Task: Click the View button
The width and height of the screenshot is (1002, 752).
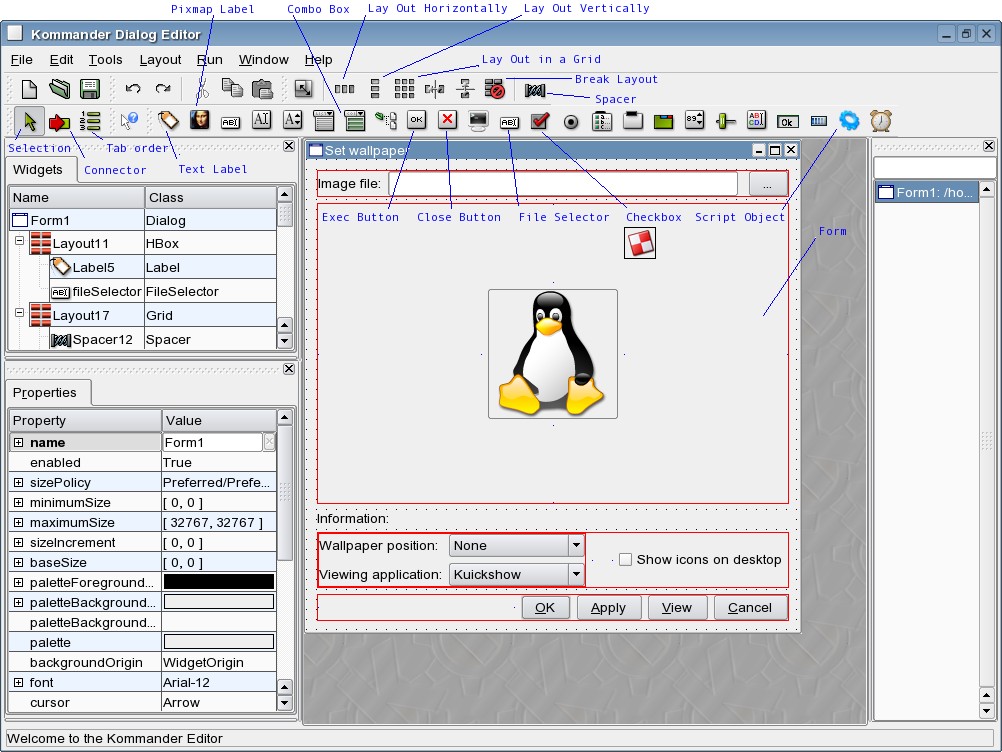Action: pyautogui.click(x=677, y=608)
